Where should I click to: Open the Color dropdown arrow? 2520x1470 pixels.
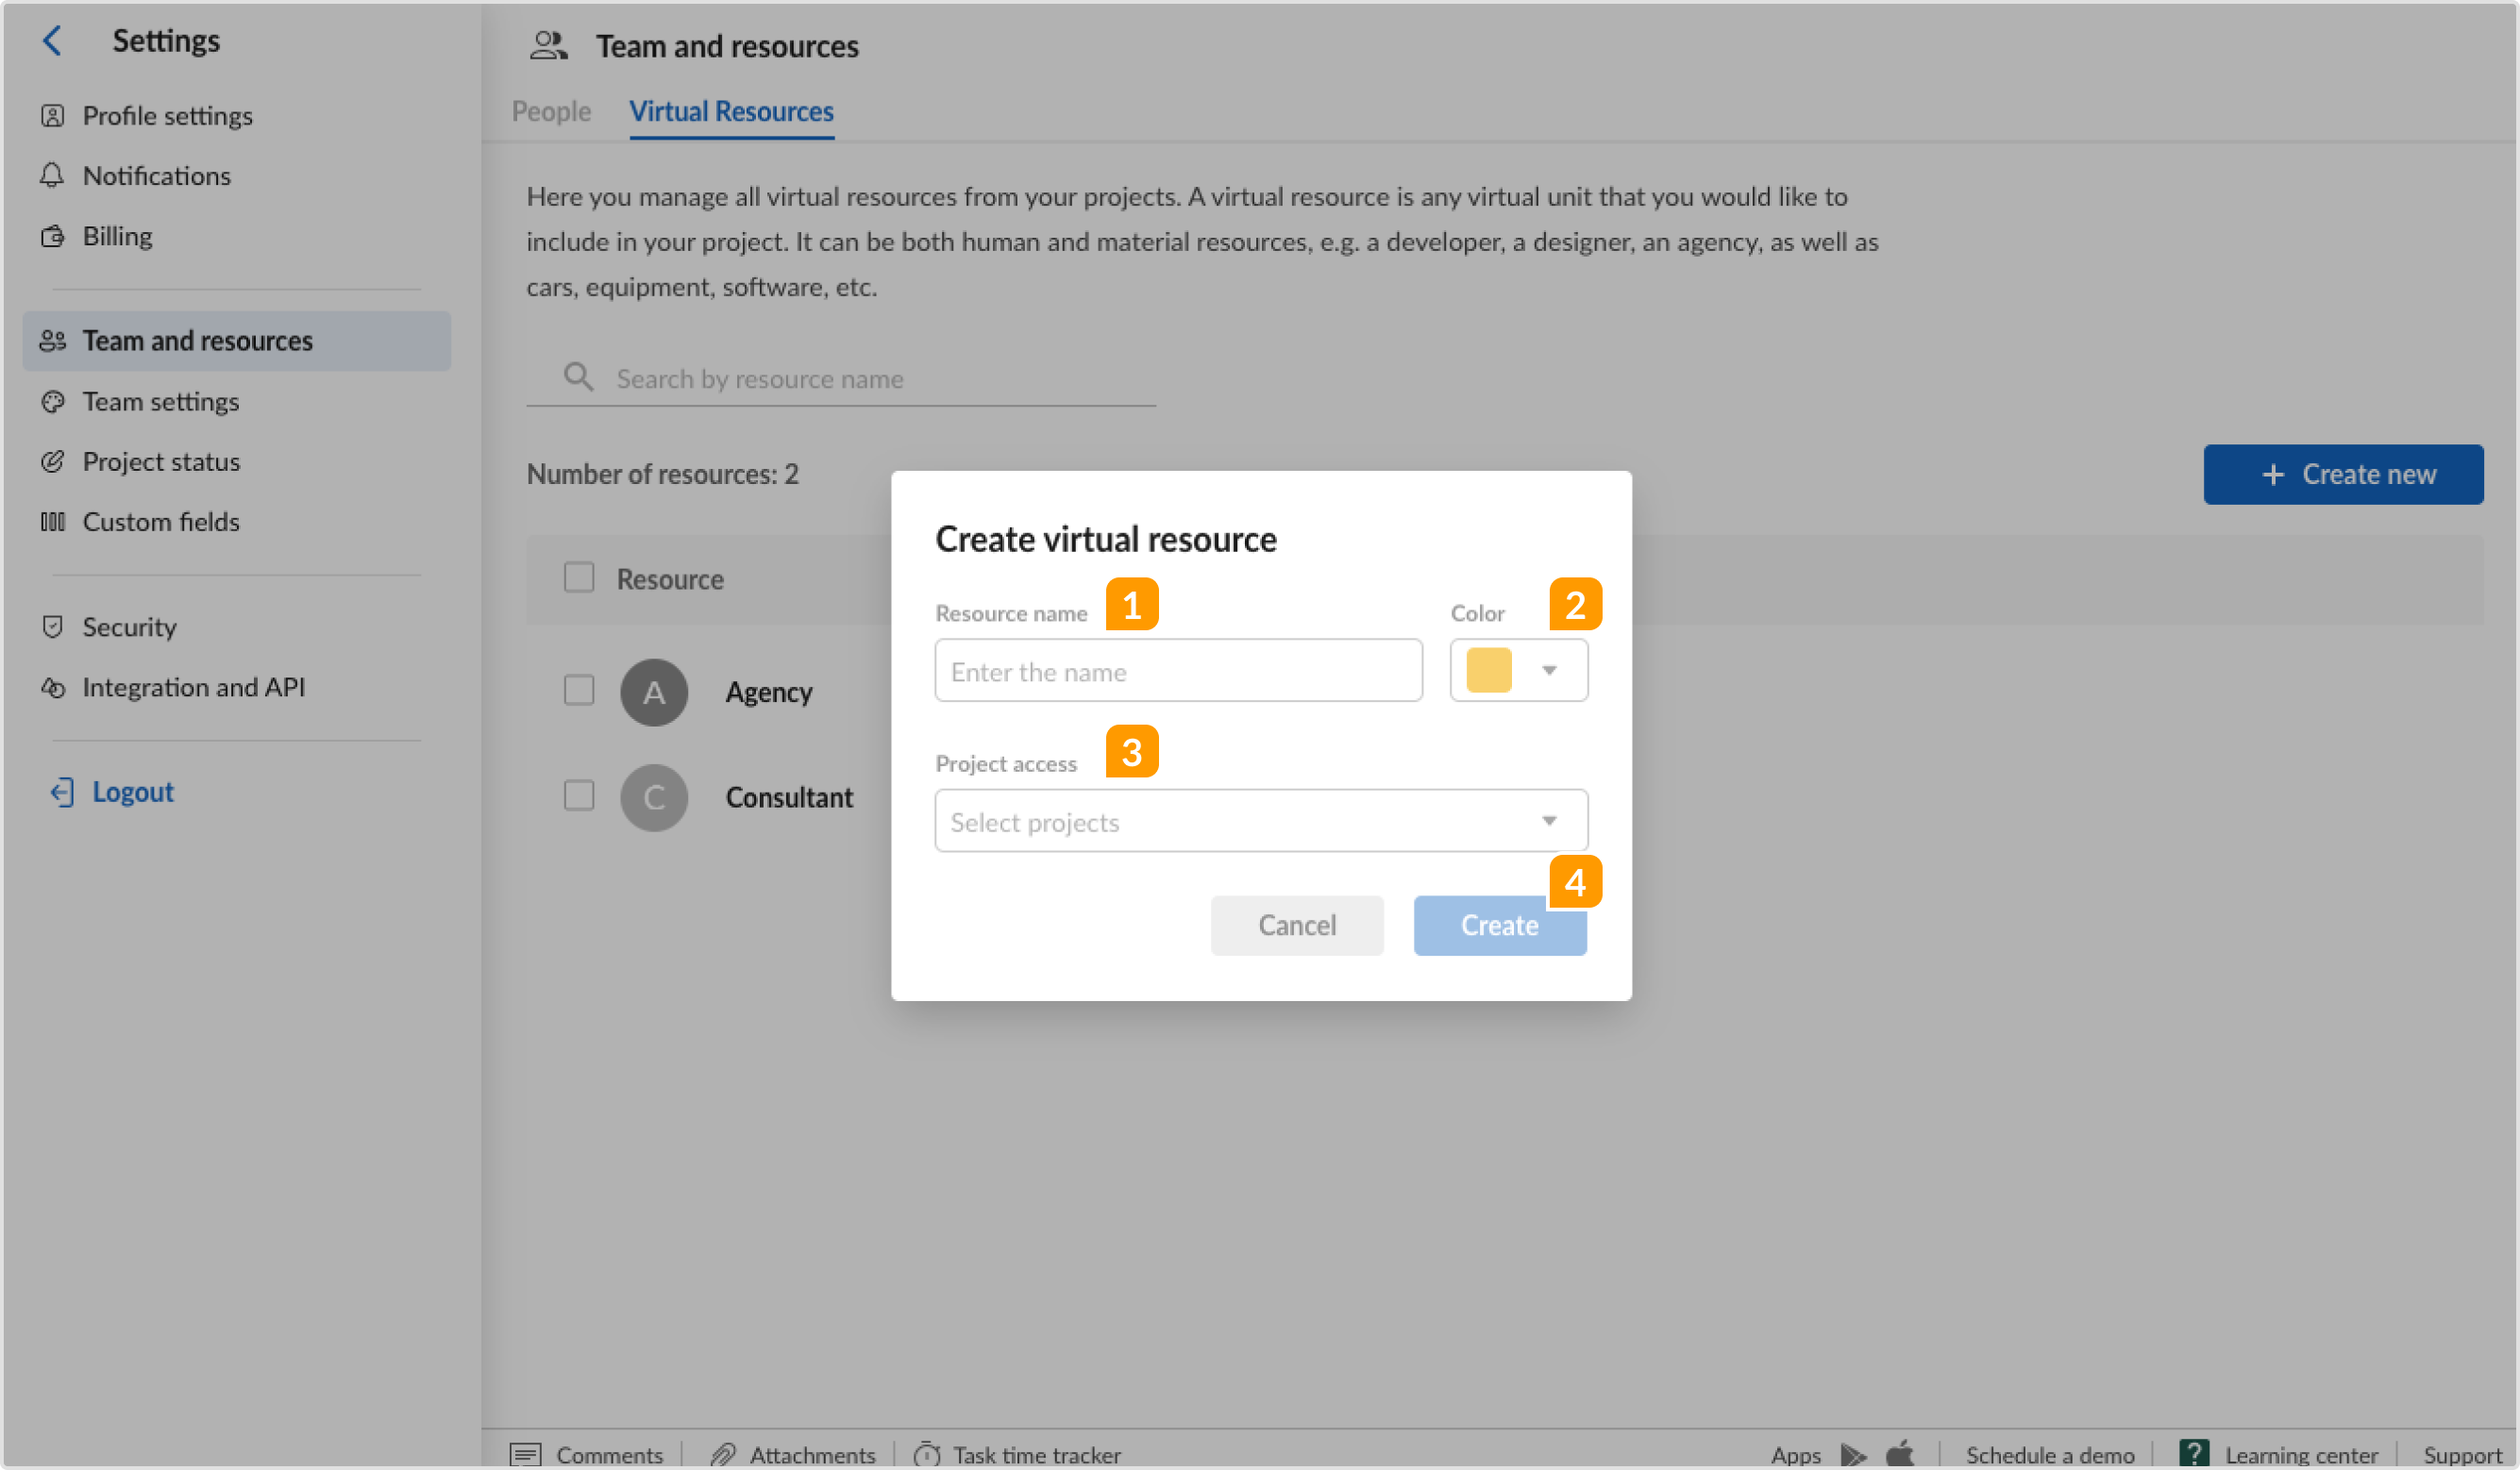point(1549,670)
